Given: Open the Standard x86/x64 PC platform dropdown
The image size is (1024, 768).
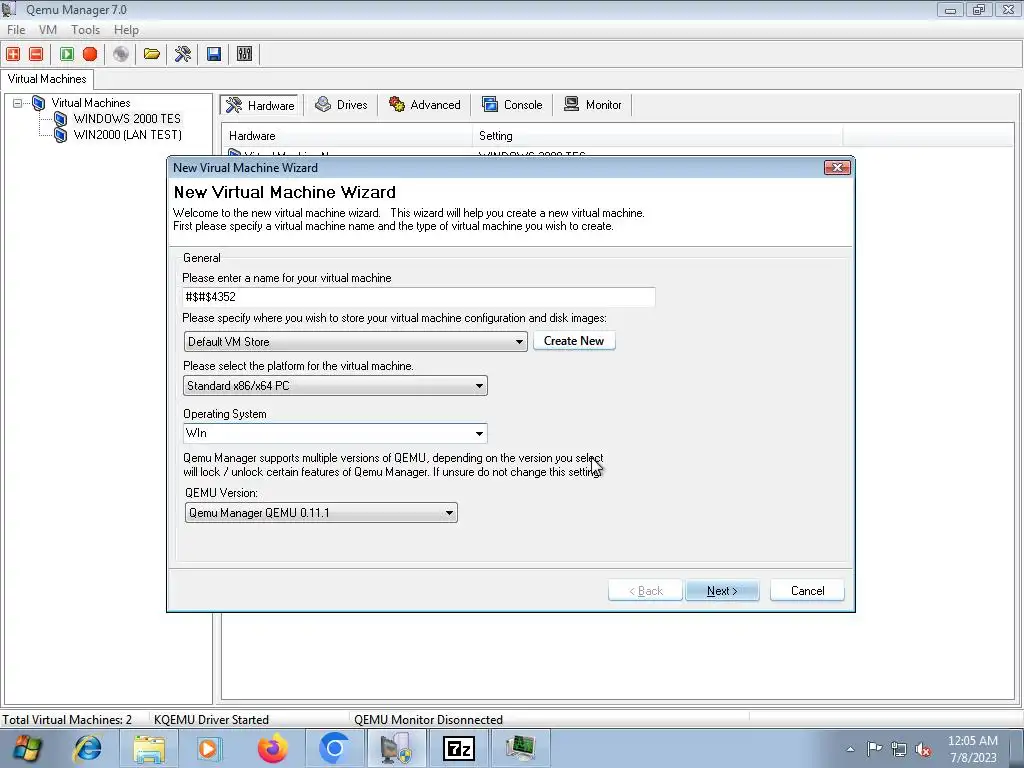Looking at the screenshot, I should pos(335,386).
